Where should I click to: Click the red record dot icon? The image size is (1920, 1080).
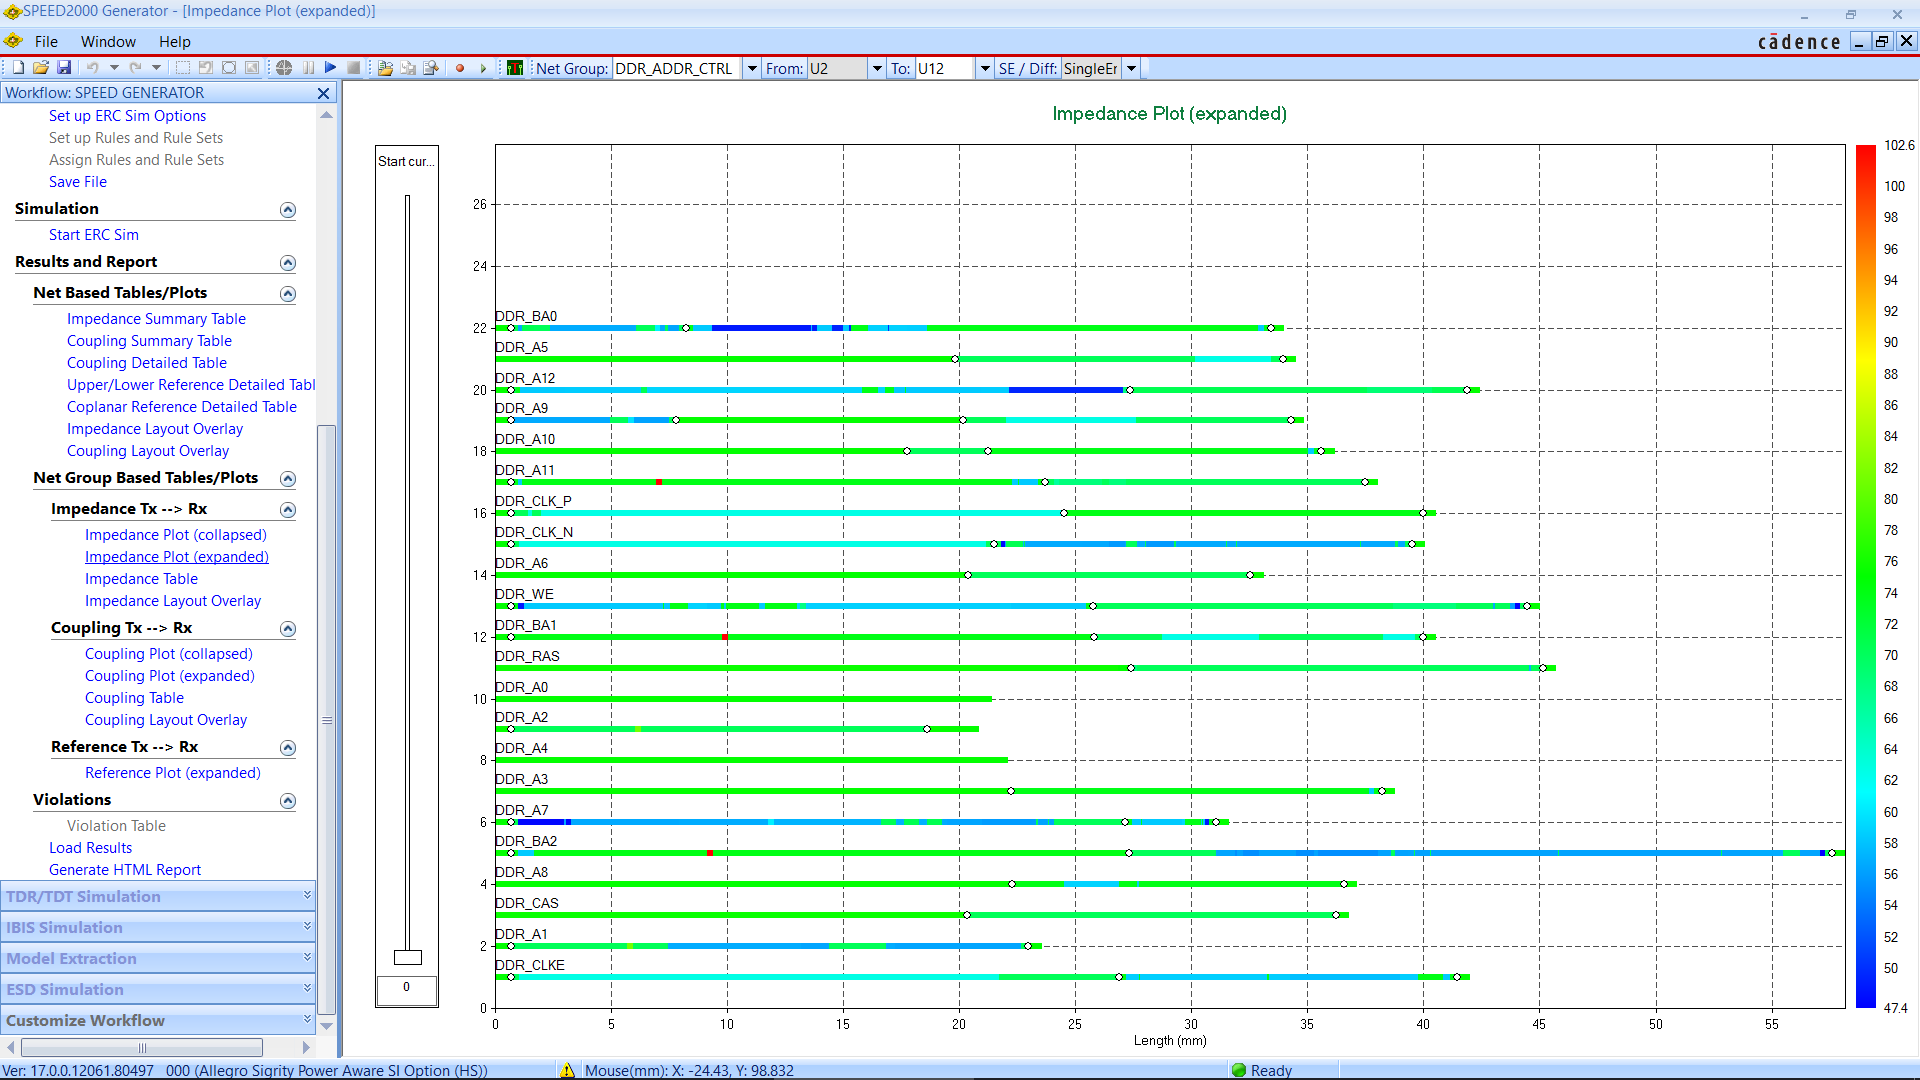pos(460,68)
